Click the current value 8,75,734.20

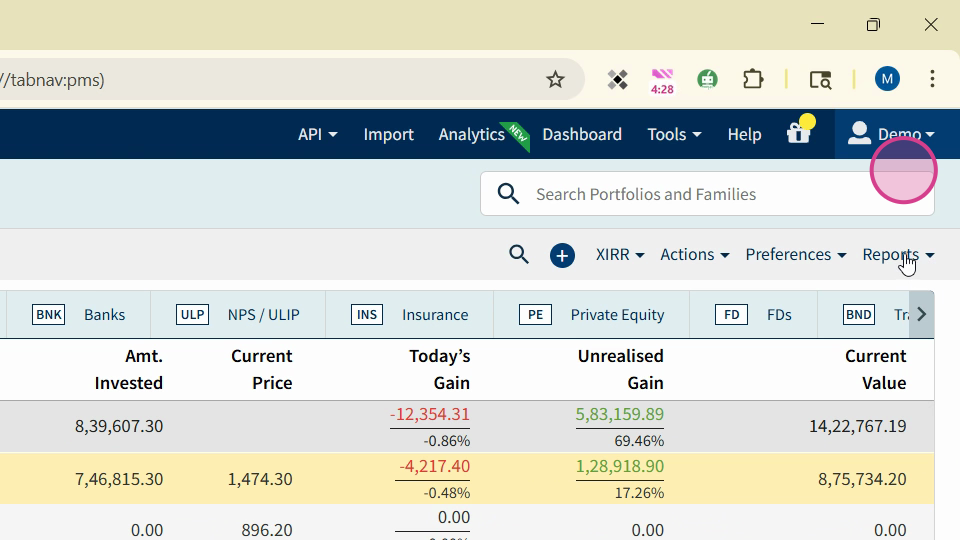pos(862,479)
